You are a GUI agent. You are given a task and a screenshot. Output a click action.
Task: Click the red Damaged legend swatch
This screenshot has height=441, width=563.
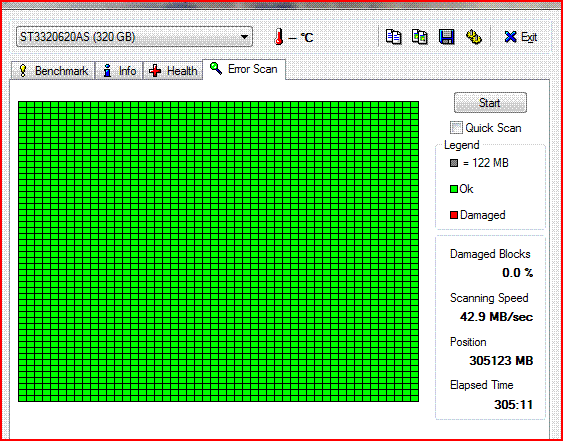tap(454, 215)
